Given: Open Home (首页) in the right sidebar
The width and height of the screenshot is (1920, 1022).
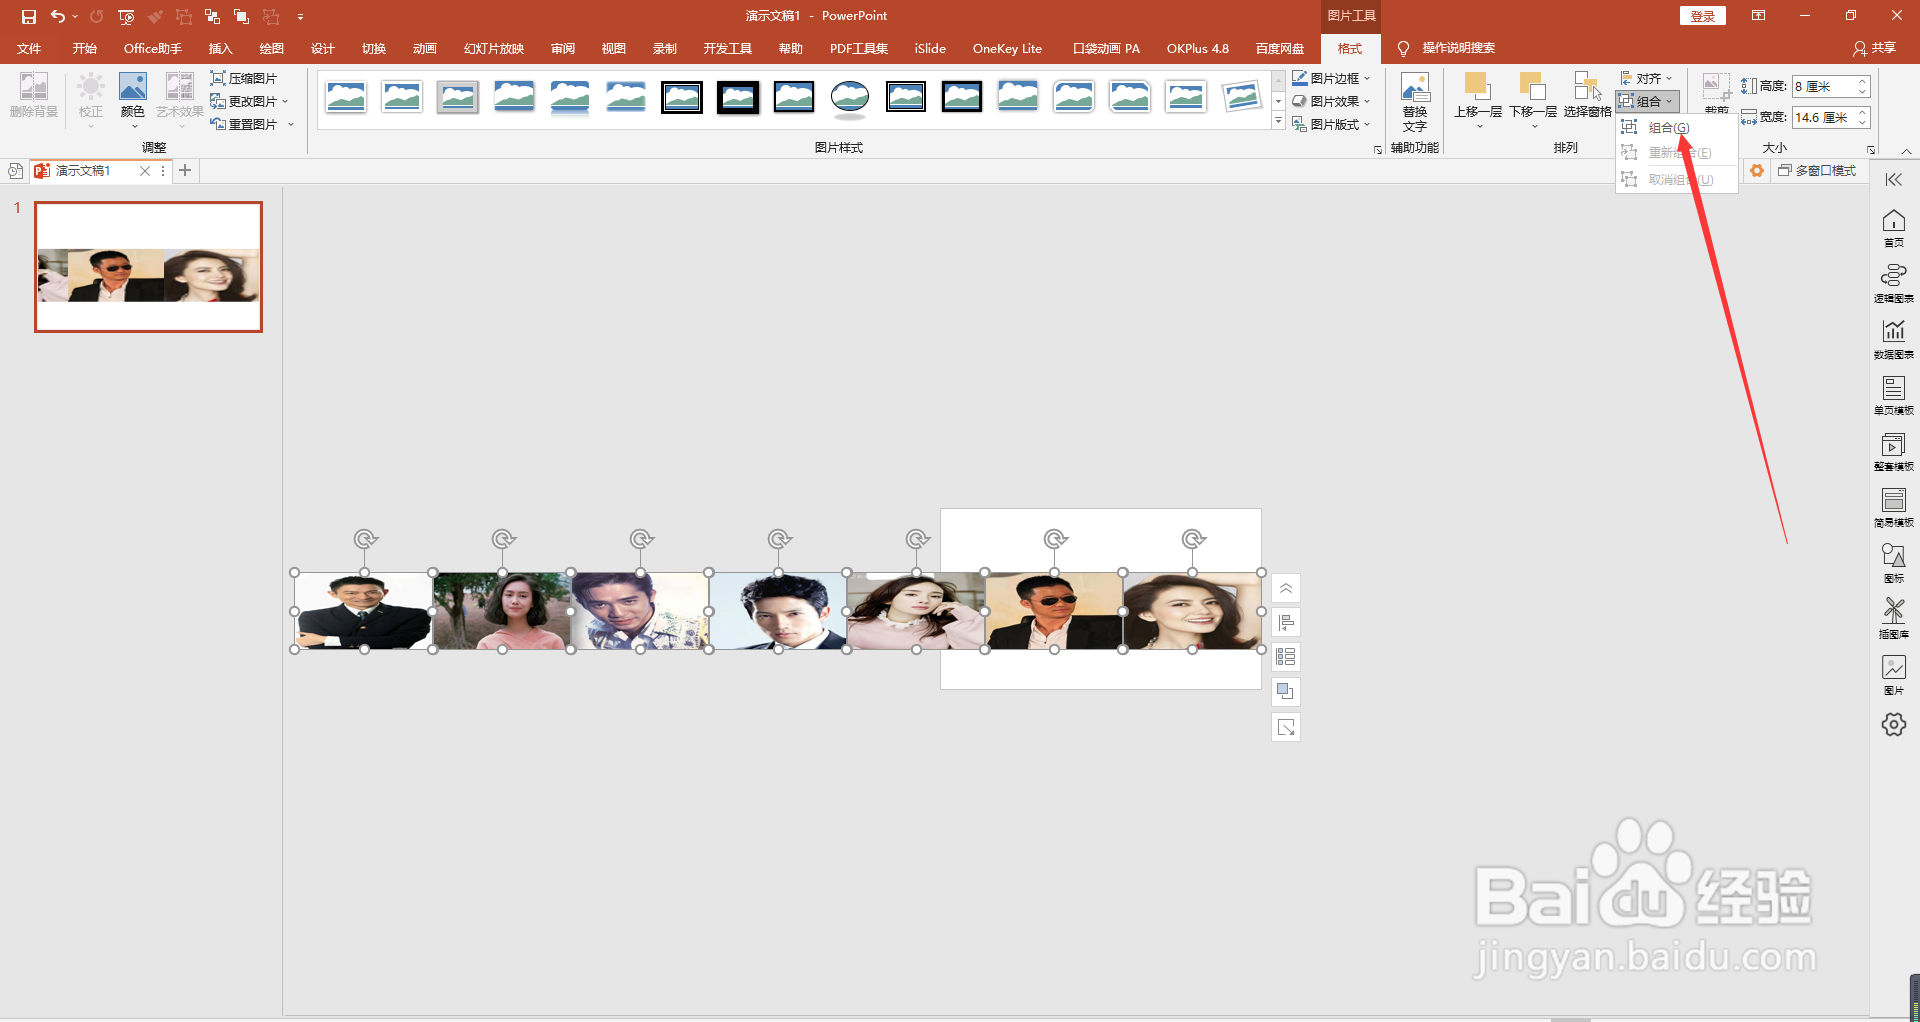Looking at the screenshot, I should (1894, 228).
